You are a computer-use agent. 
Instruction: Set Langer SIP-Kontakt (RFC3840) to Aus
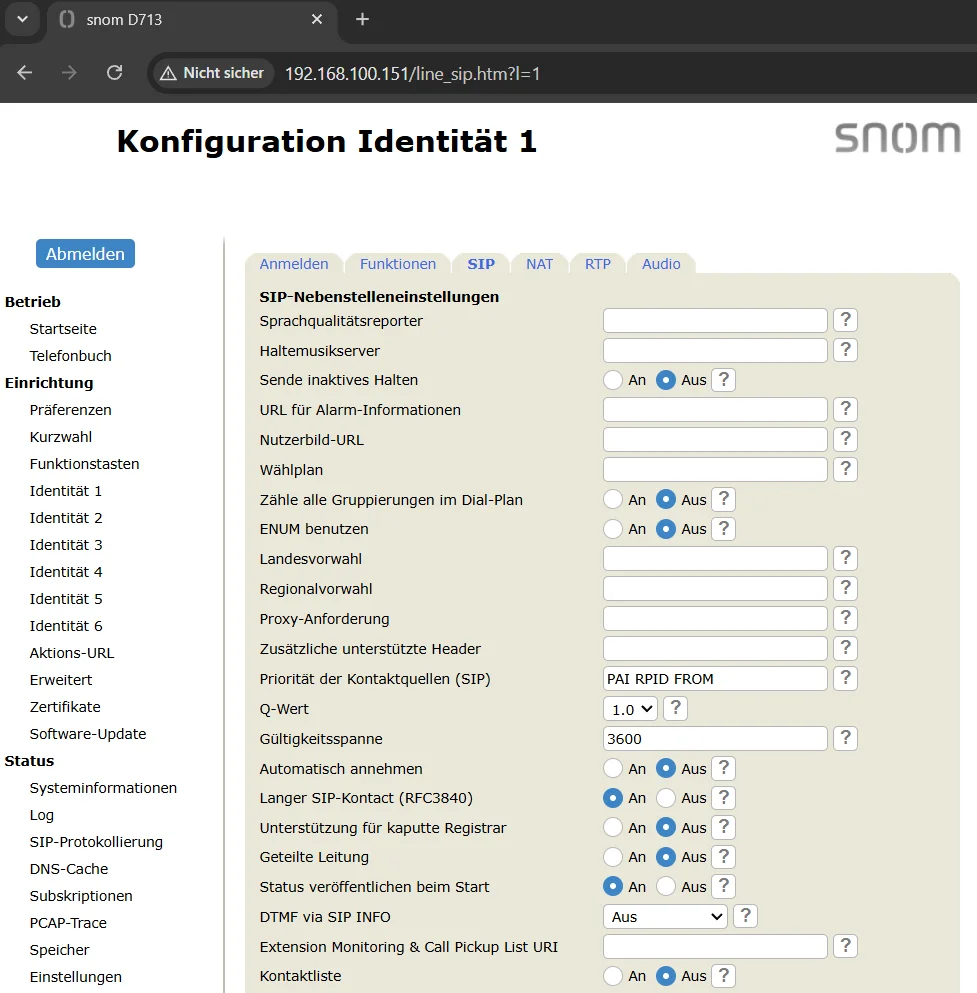click(x=665, y=798)
